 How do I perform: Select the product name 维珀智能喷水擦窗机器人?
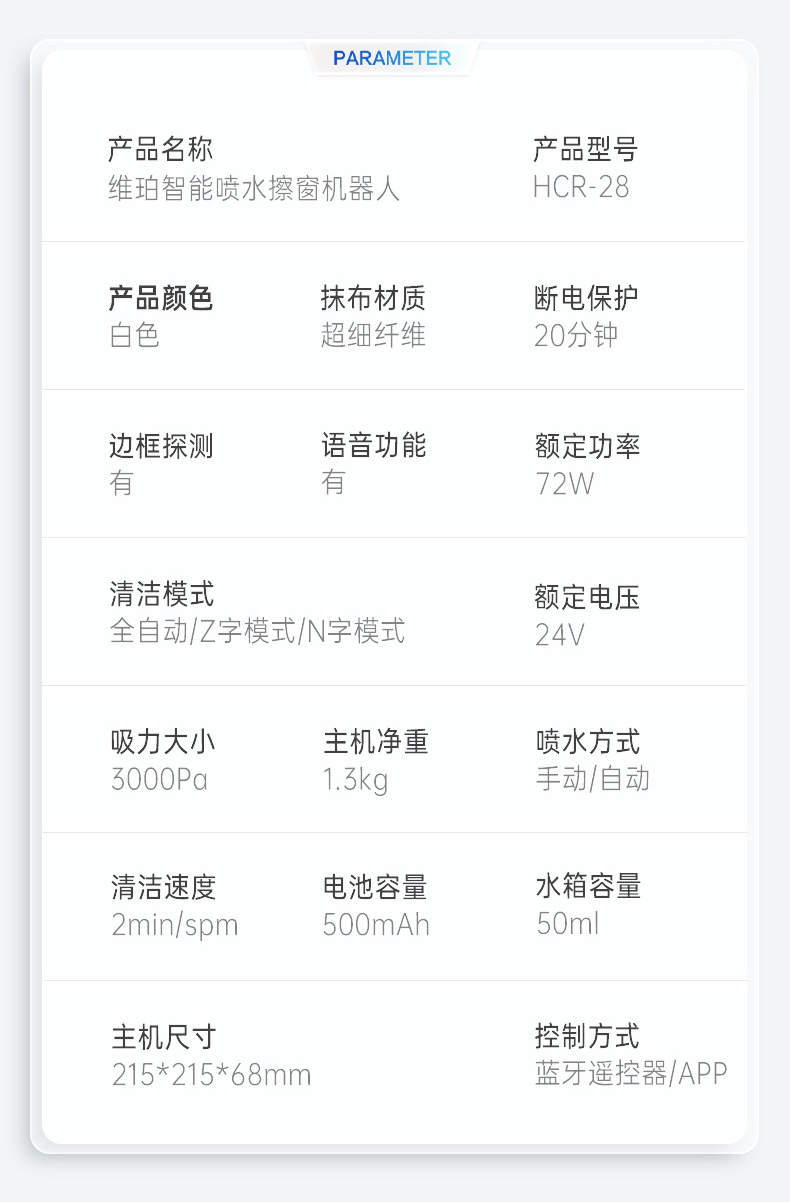pyautogui.click(x=254, y=188)
